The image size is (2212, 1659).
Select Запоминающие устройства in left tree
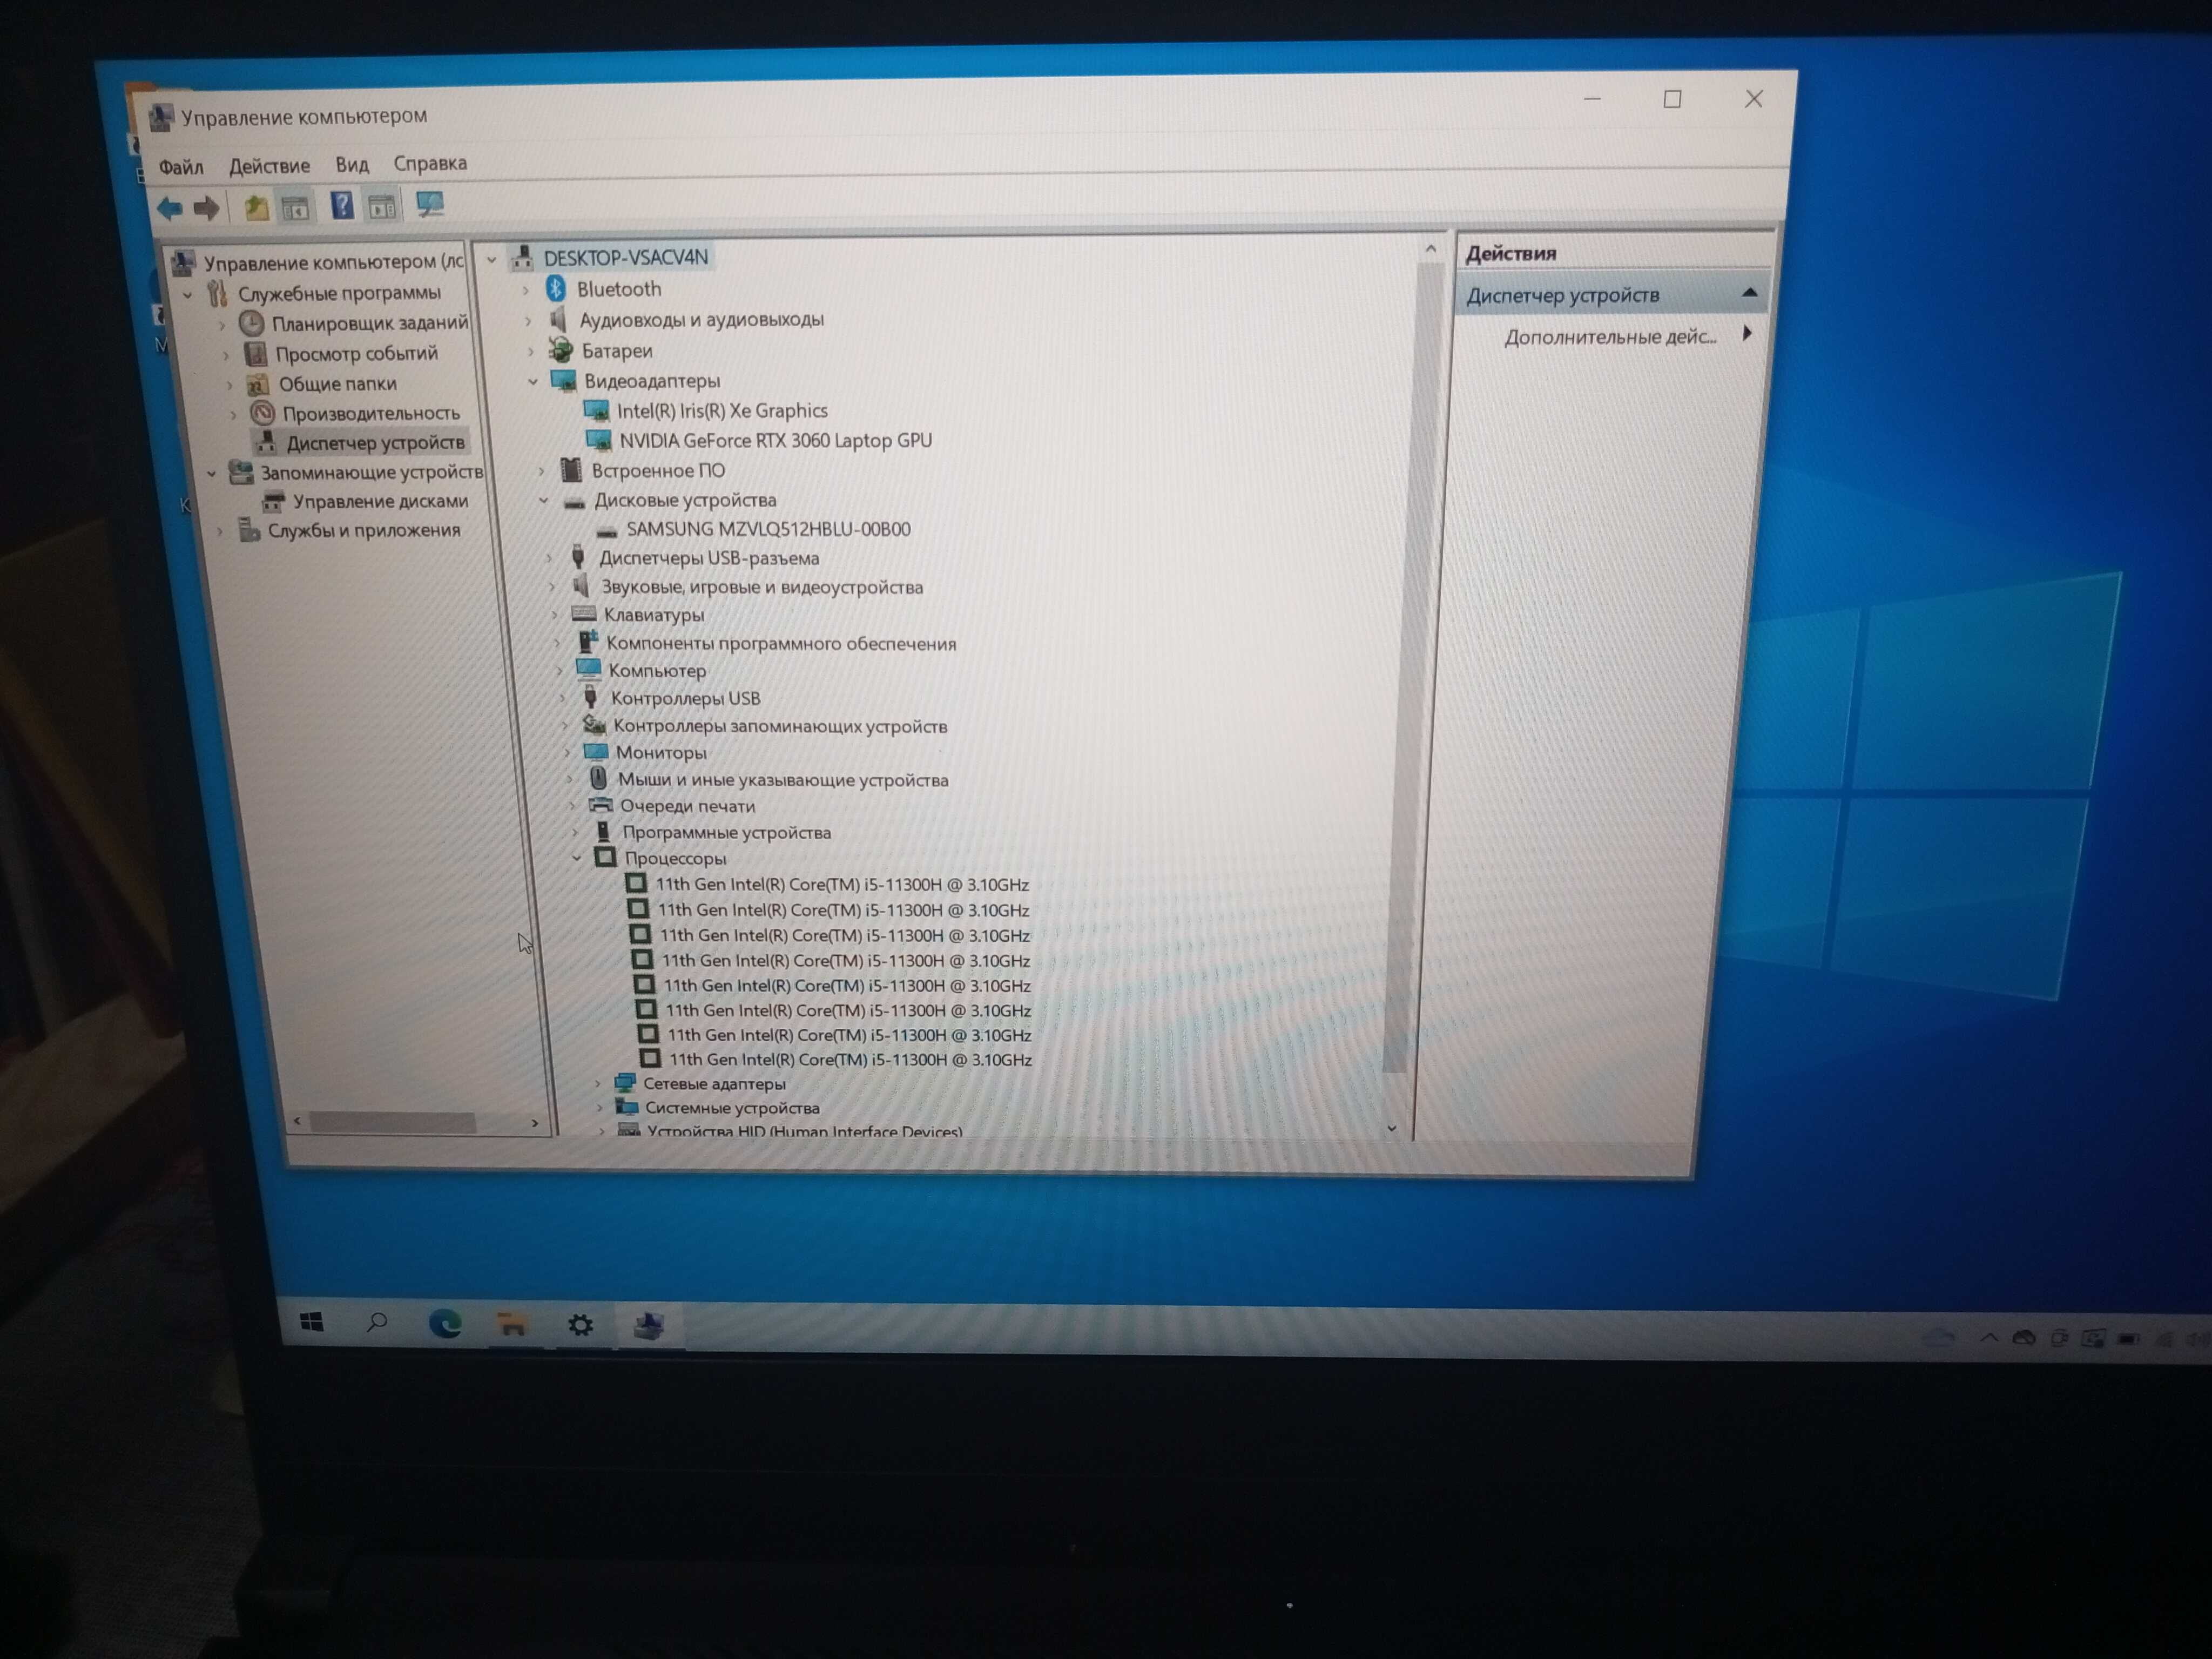point(372,472)
